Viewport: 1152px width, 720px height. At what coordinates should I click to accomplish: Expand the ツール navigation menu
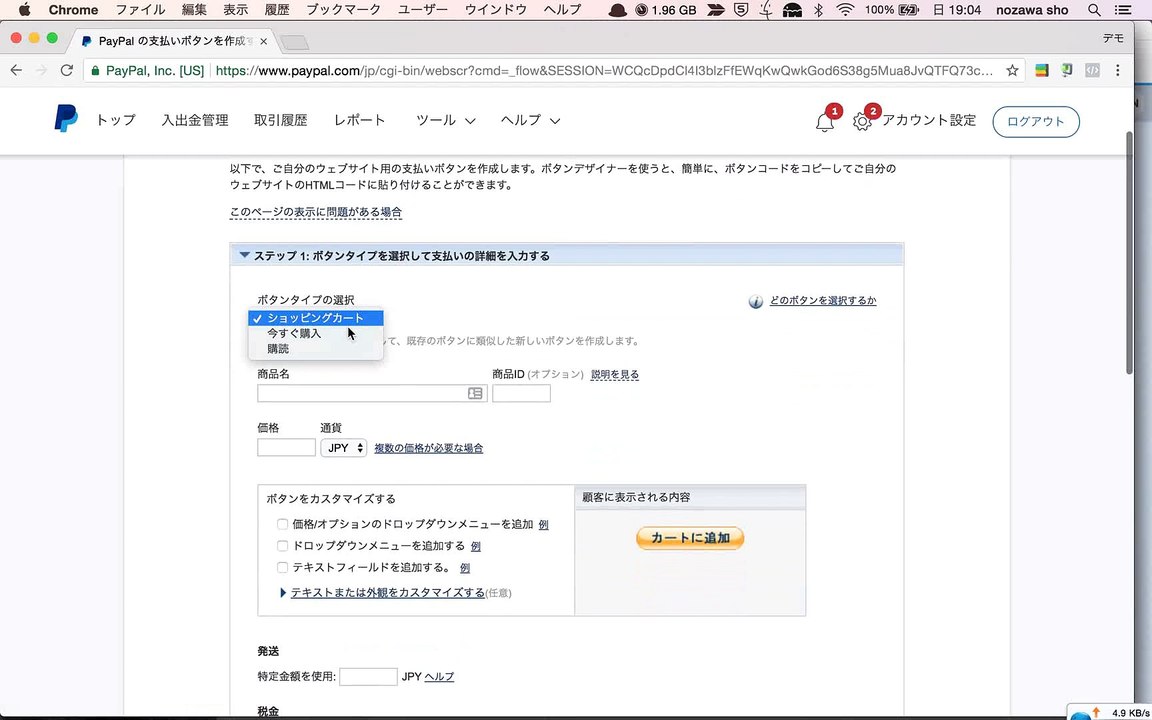445,120
